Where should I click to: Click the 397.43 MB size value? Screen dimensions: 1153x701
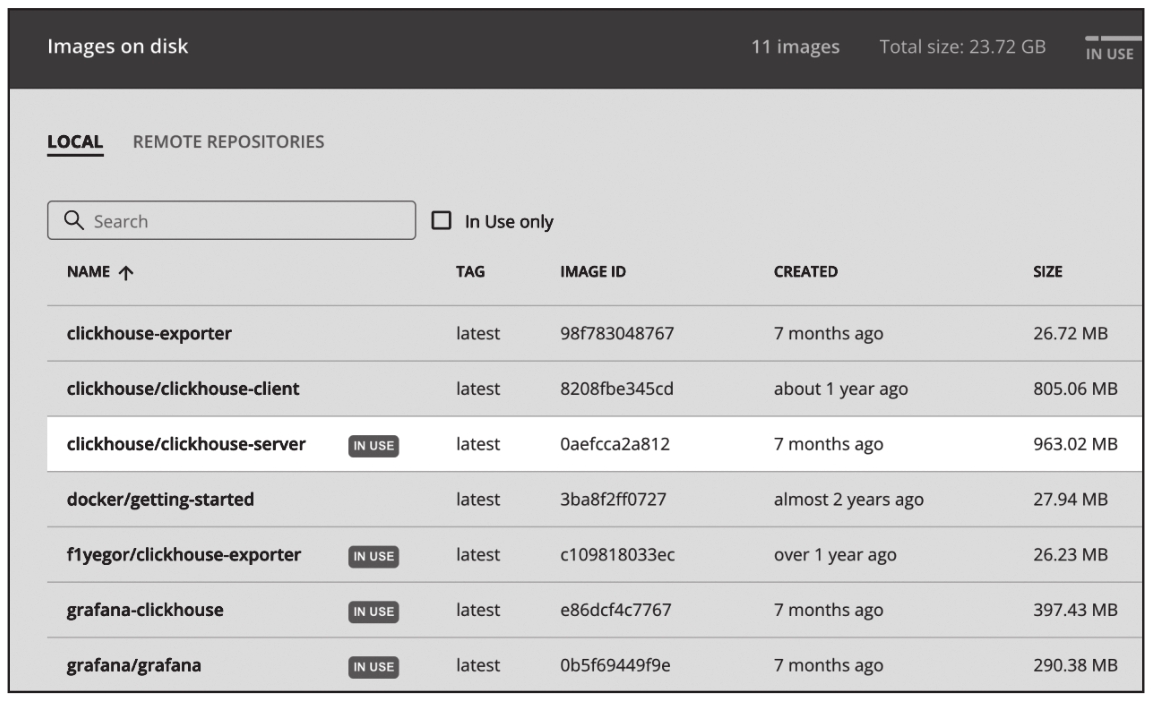1075,609
